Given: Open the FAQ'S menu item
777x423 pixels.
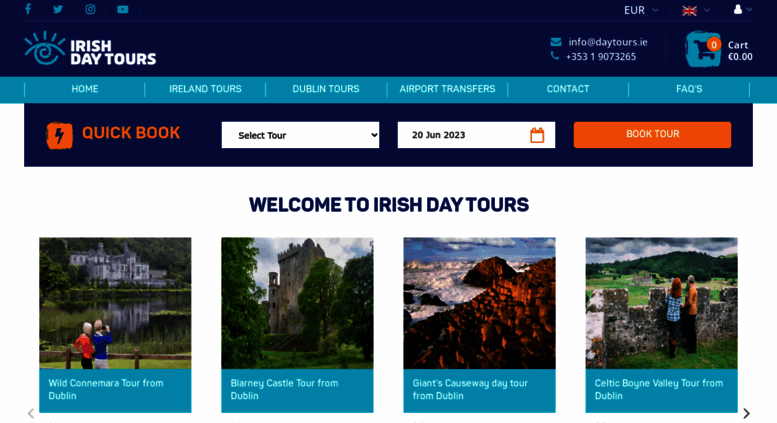Looking at the screenshot, I should tap(689, 89).
